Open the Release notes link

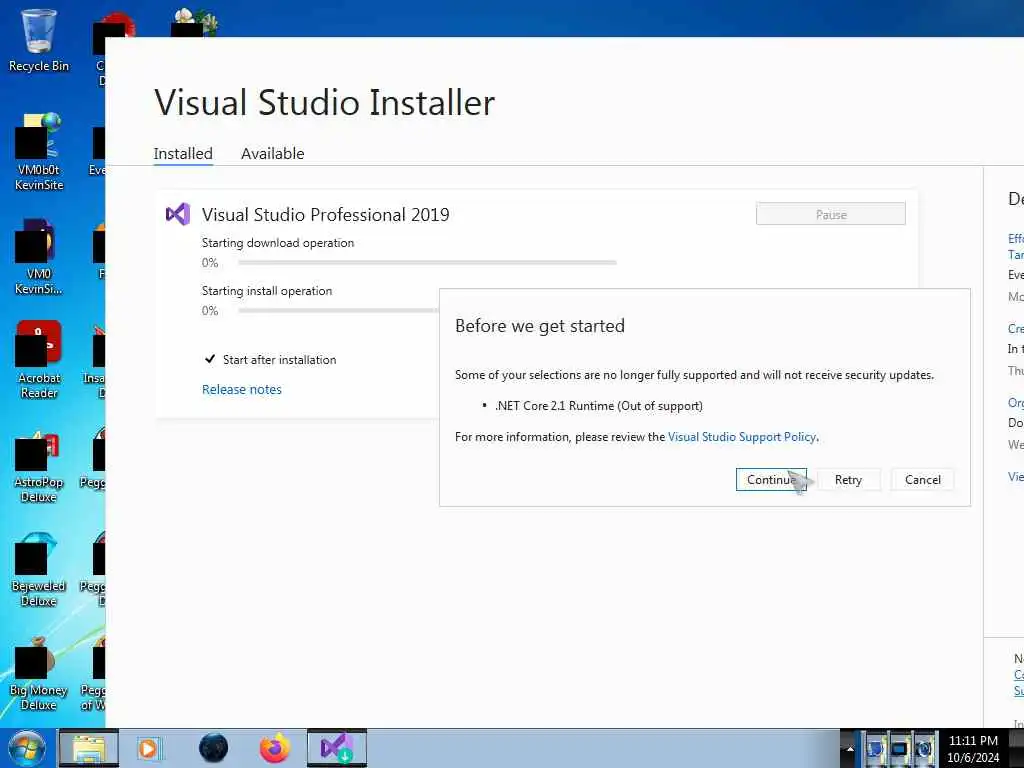pos(242,389)
